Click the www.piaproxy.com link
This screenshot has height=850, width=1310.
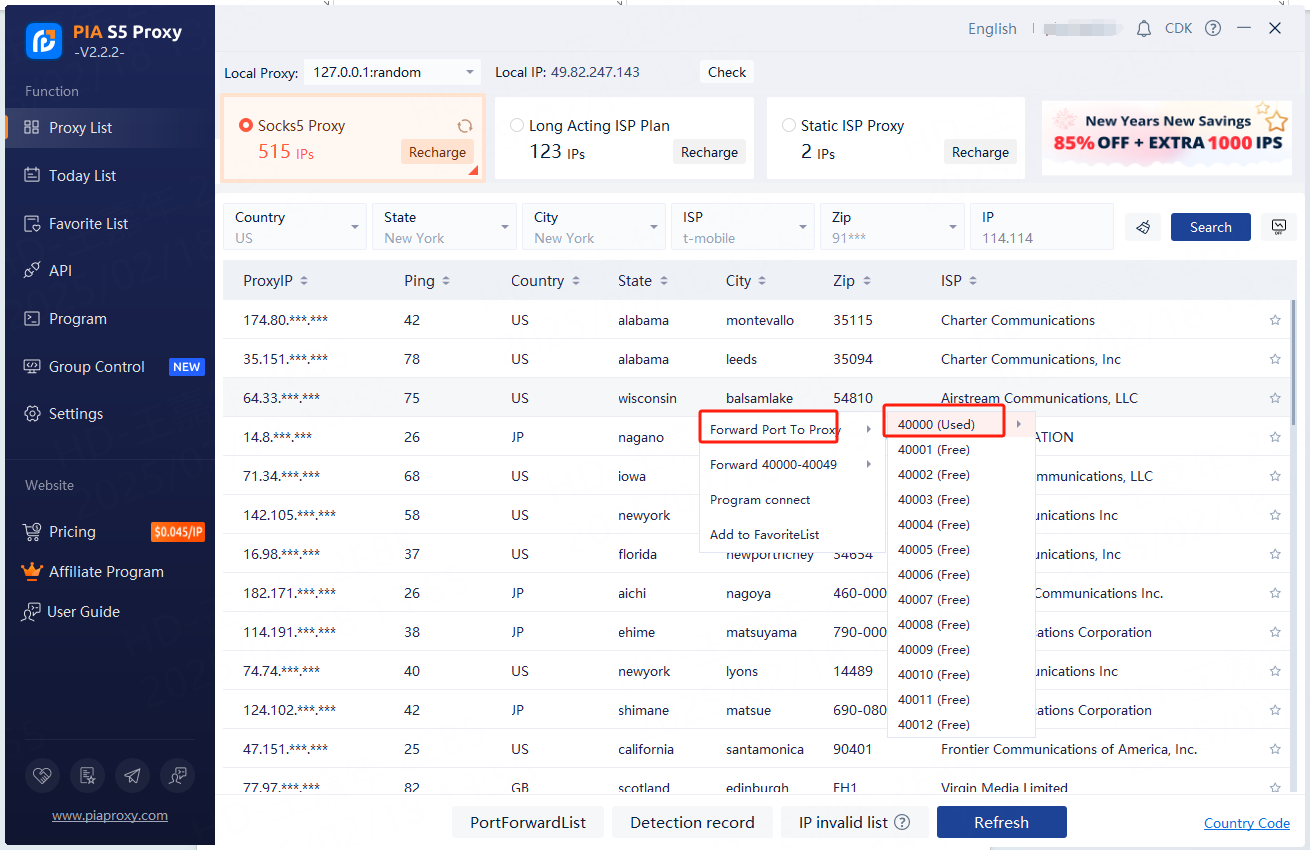click(x=110, y=815)
